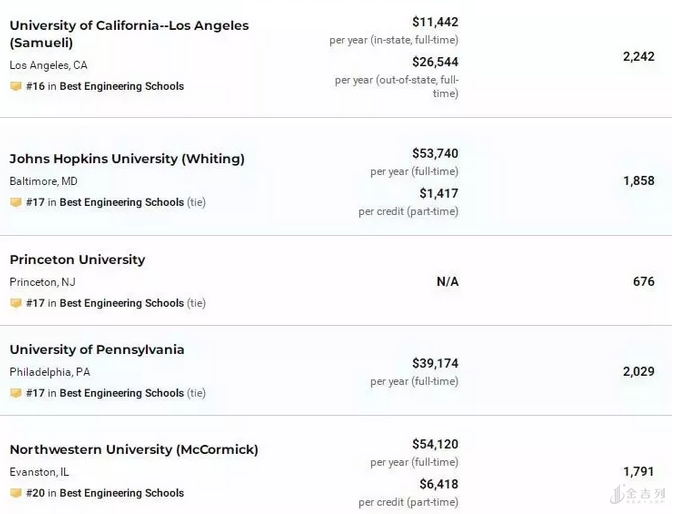
Task: Click Northwestern's Best Engineering Schools ranking link
Action: click(x=121, y=494)
